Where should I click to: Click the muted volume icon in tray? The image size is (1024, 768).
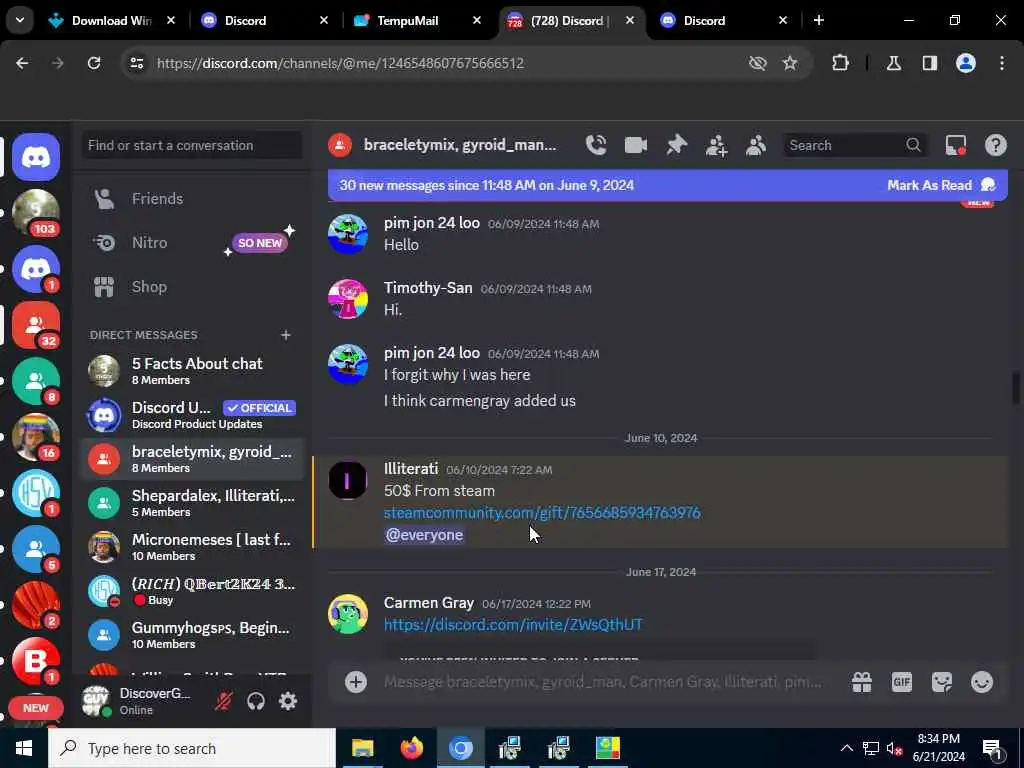(894, 748)
